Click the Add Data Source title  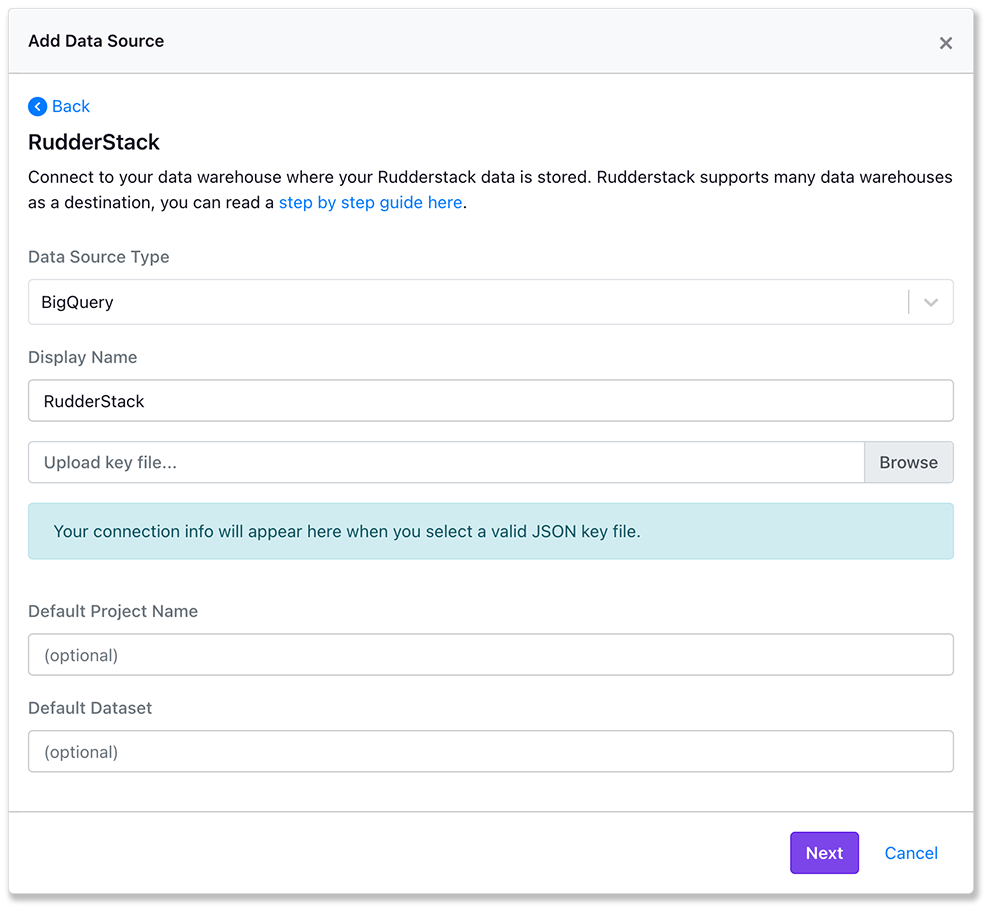(96, 41)
